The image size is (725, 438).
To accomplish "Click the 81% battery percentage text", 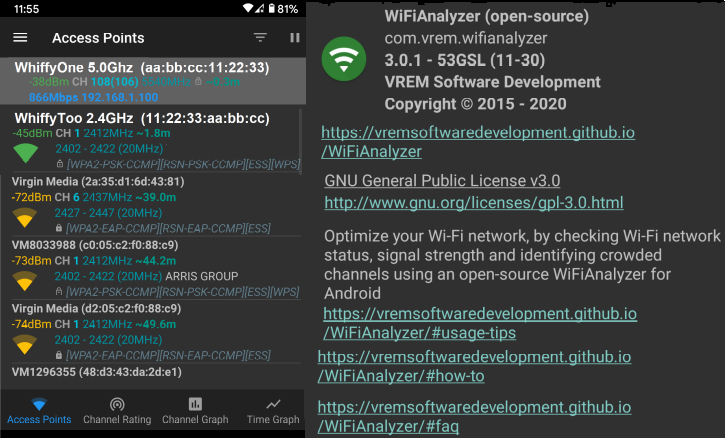I will click(288, 9).
